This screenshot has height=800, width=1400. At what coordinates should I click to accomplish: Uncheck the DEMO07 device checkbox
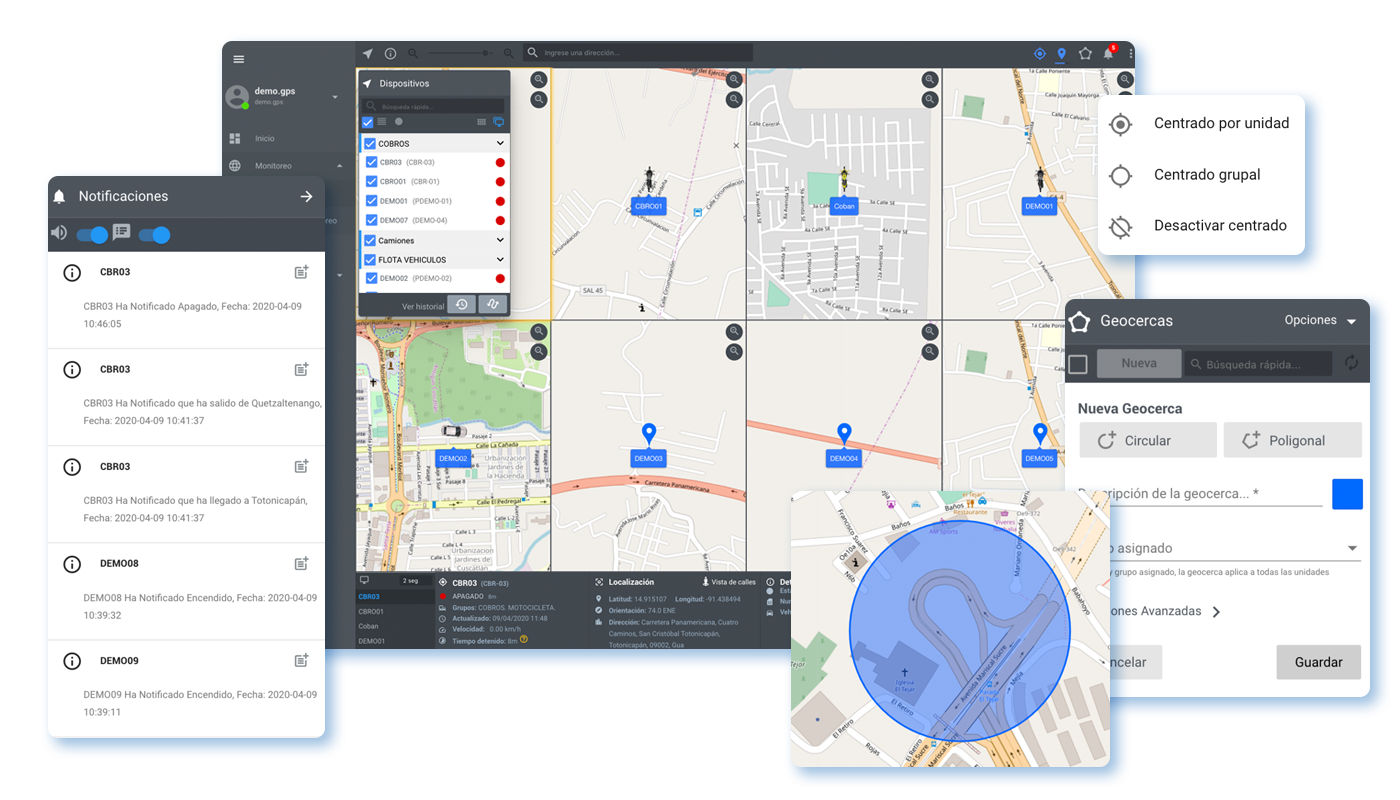[372, 220]
